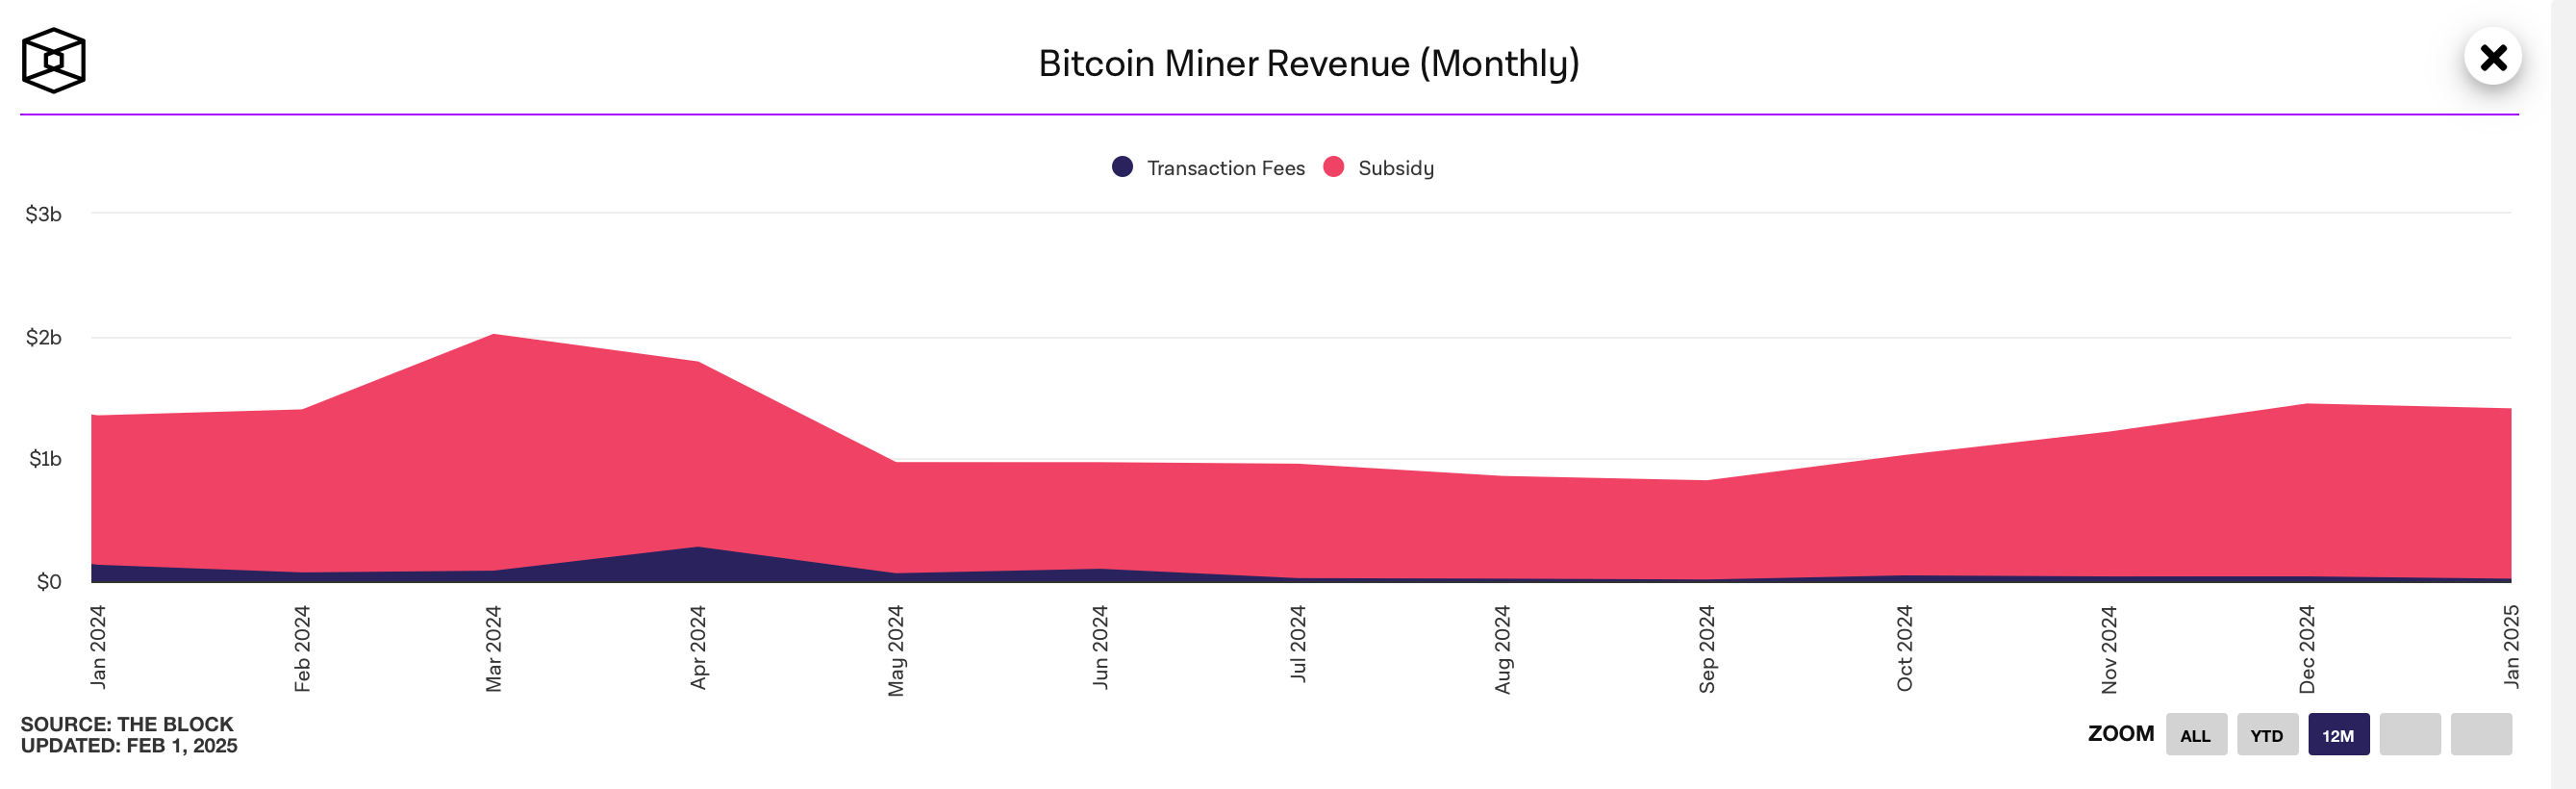Click the close X icon top right
Viewport: 2576px width, 789px height.
[2494, 59]
